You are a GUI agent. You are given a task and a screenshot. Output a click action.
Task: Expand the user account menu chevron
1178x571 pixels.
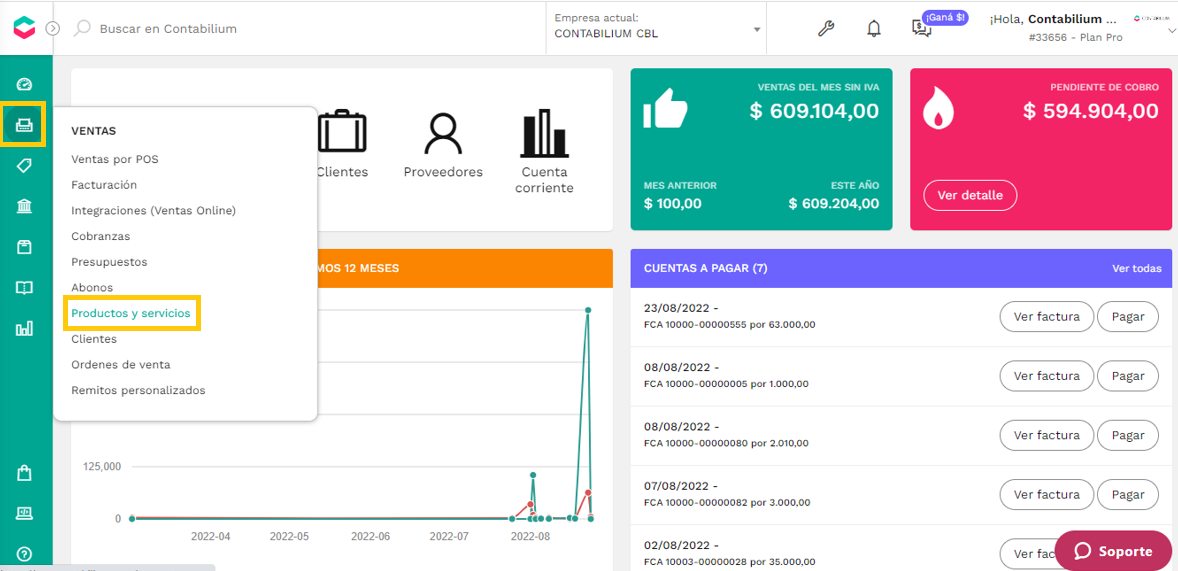[x=1170, y=30]
